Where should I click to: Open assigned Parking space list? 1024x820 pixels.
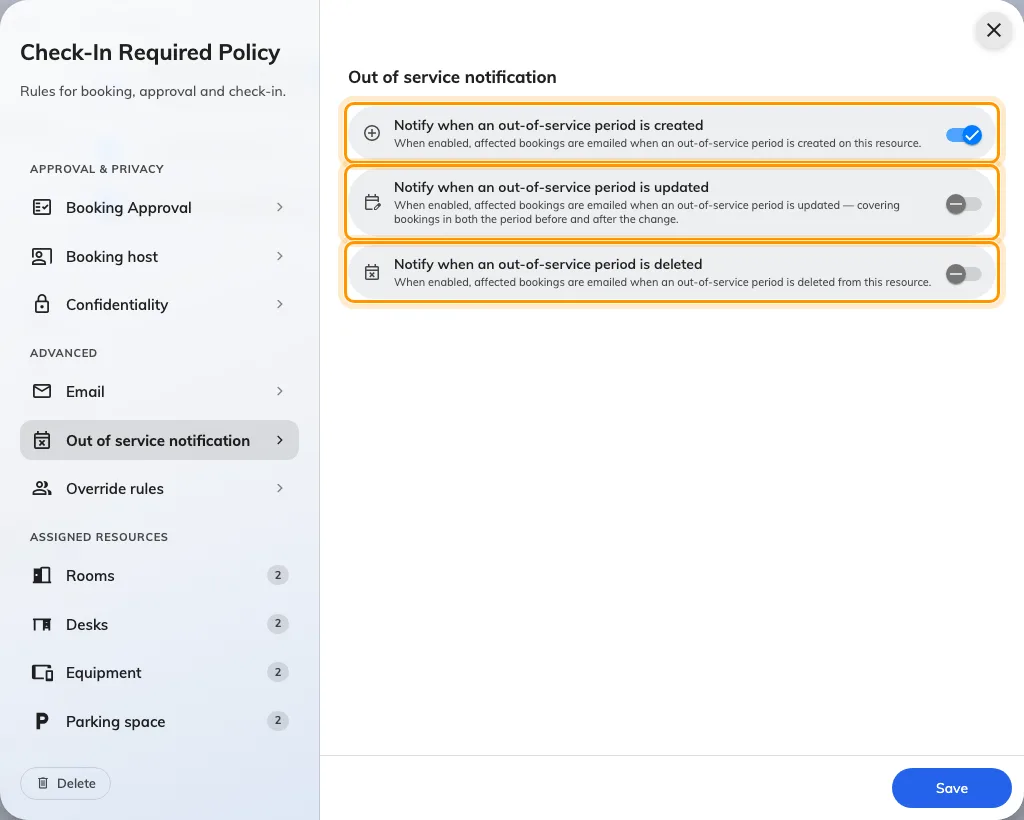[159, 721]
